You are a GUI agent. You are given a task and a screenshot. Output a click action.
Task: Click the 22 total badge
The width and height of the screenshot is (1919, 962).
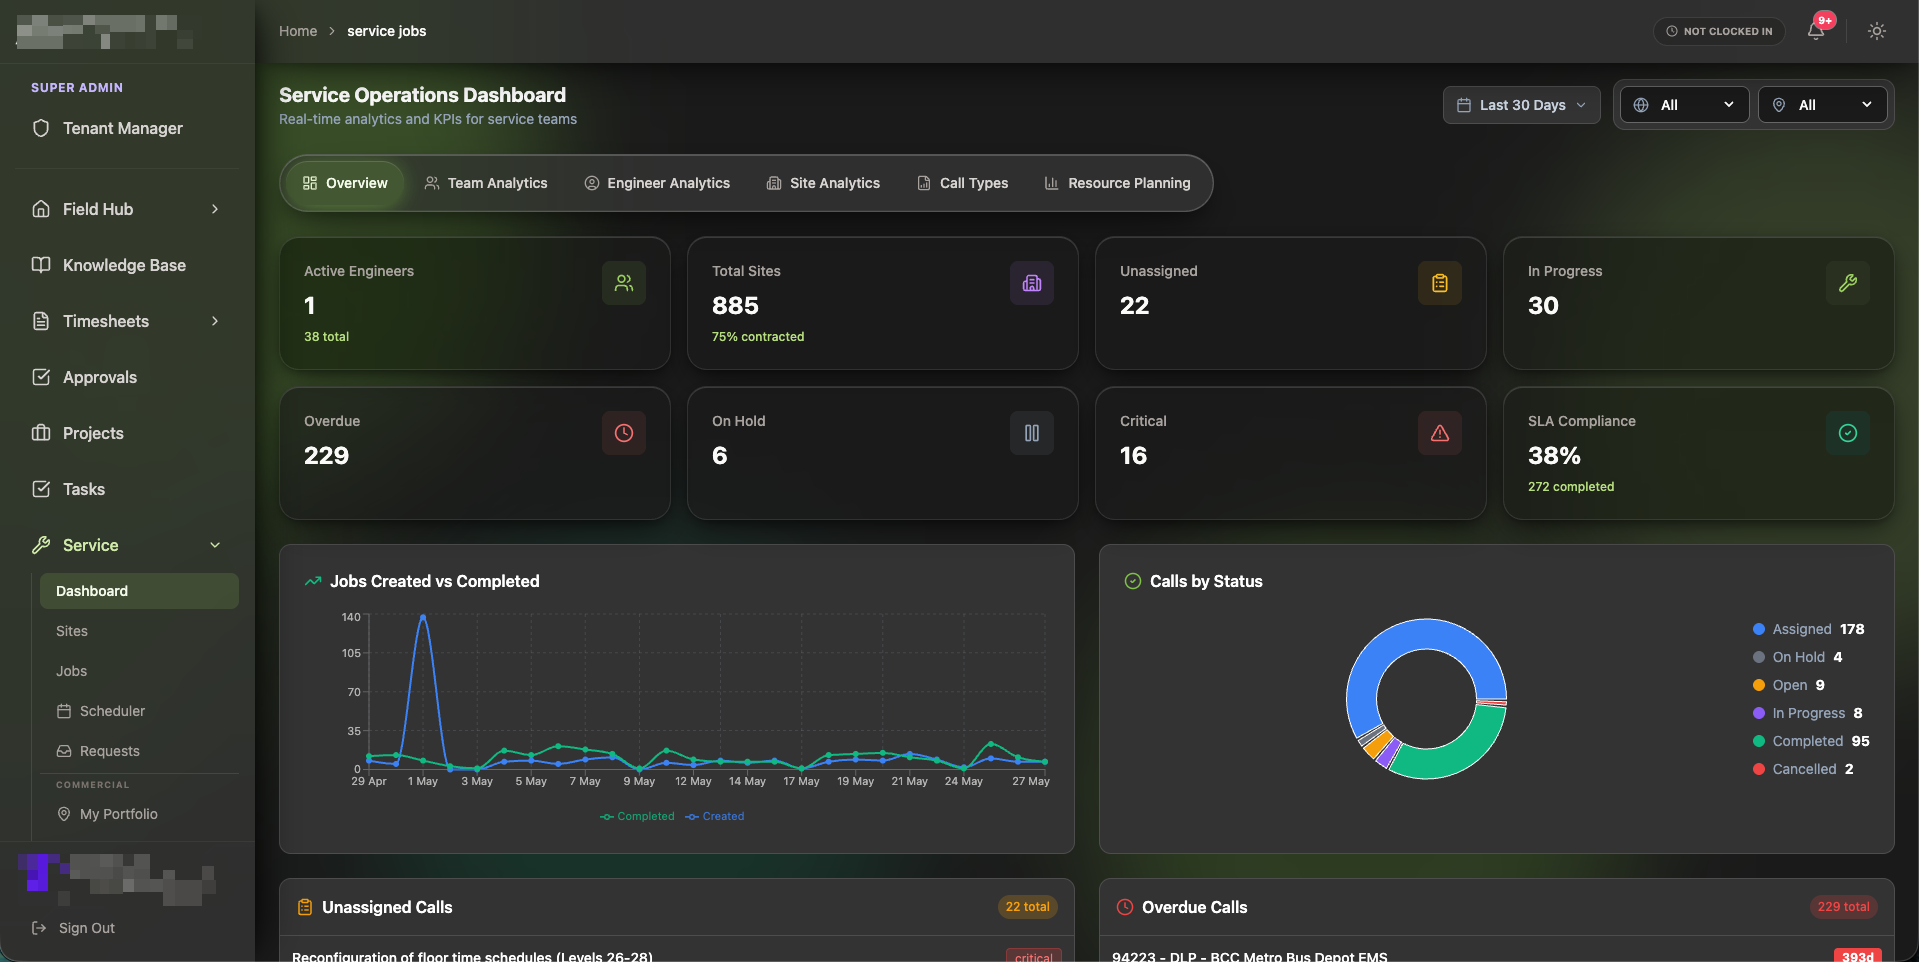point(1028,907)
